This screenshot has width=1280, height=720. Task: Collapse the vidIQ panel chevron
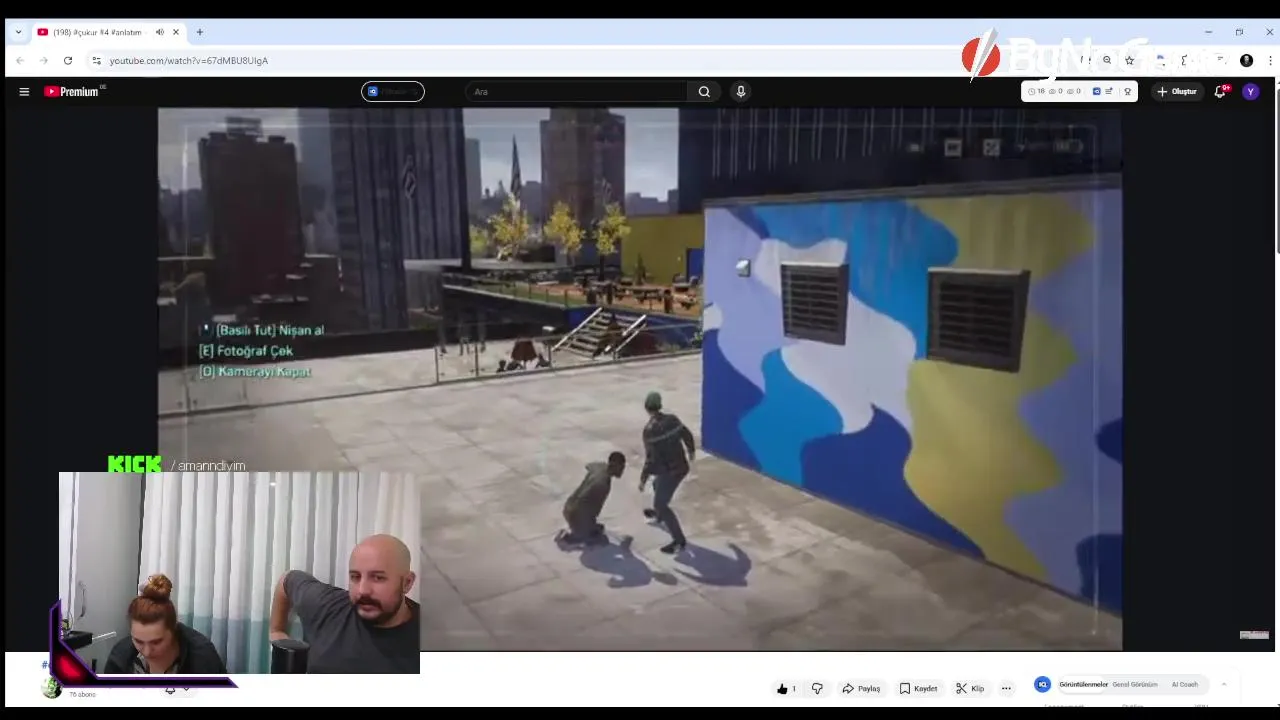click(1224, 685)
